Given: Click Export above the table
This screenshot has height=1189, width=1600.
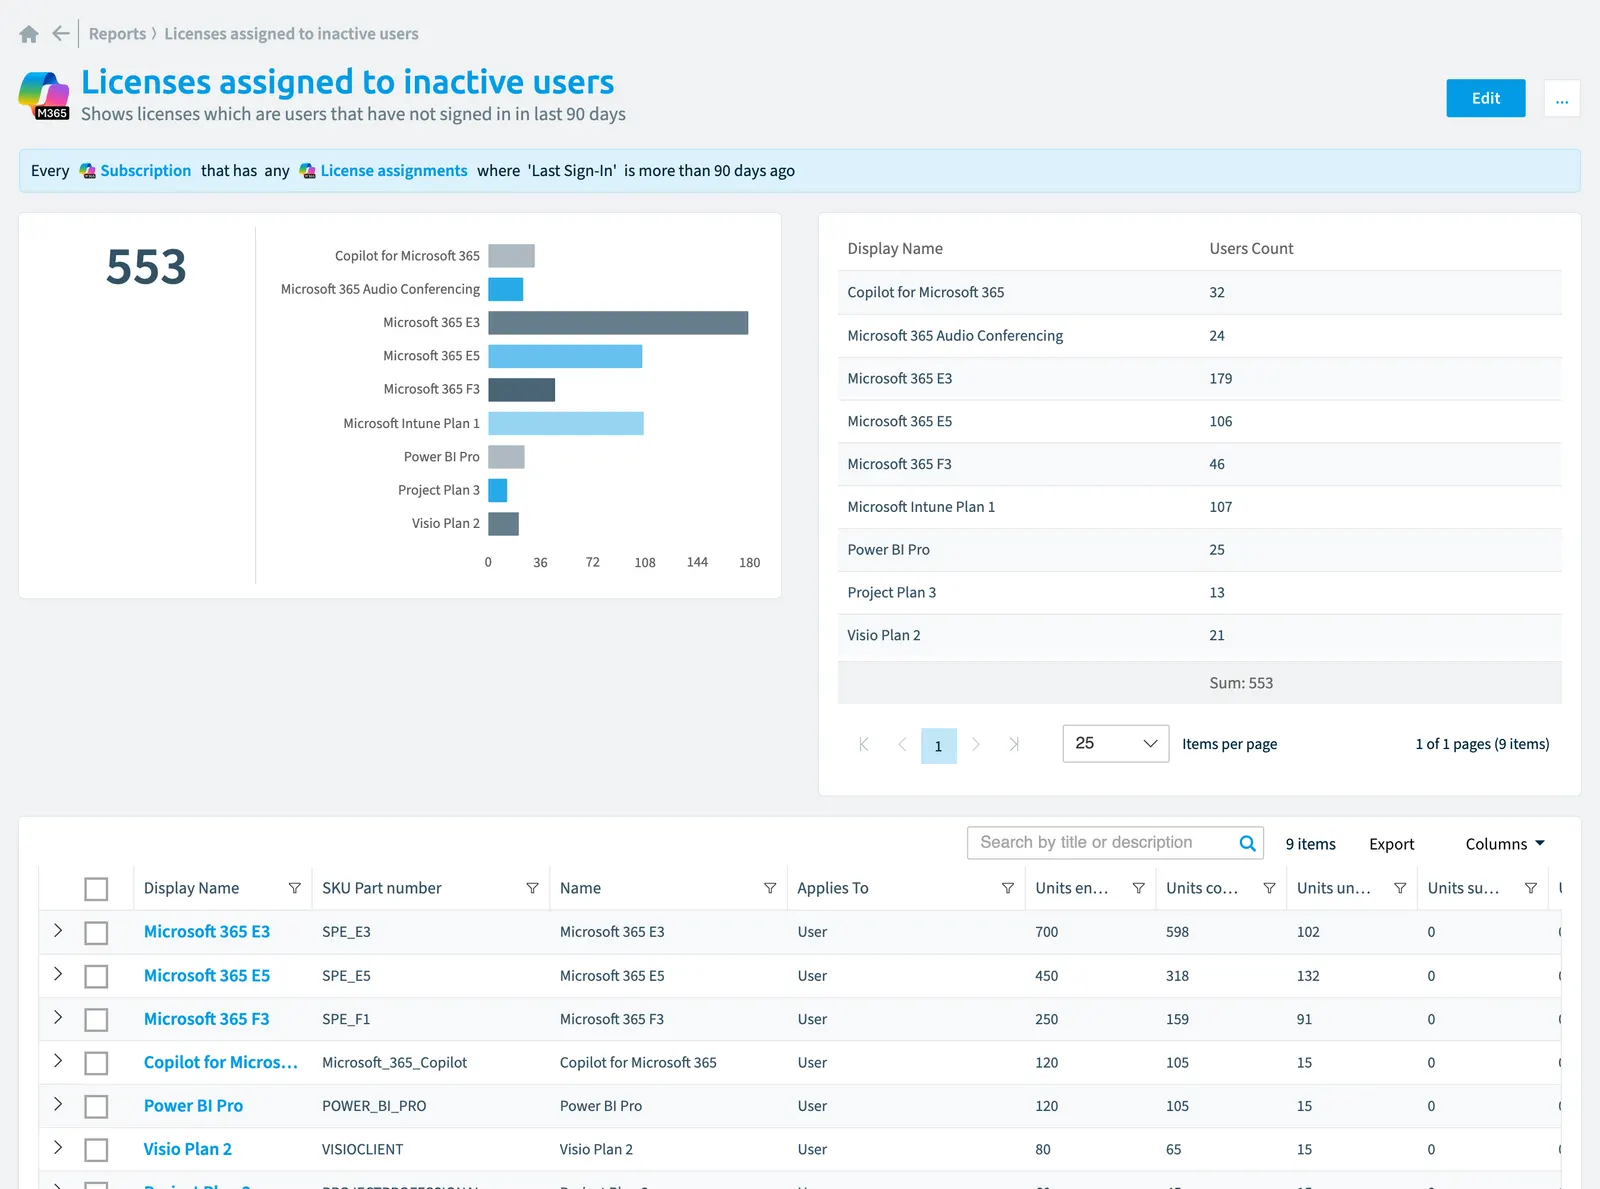Looking at the screenshot, I should [x=1391, y=844].
